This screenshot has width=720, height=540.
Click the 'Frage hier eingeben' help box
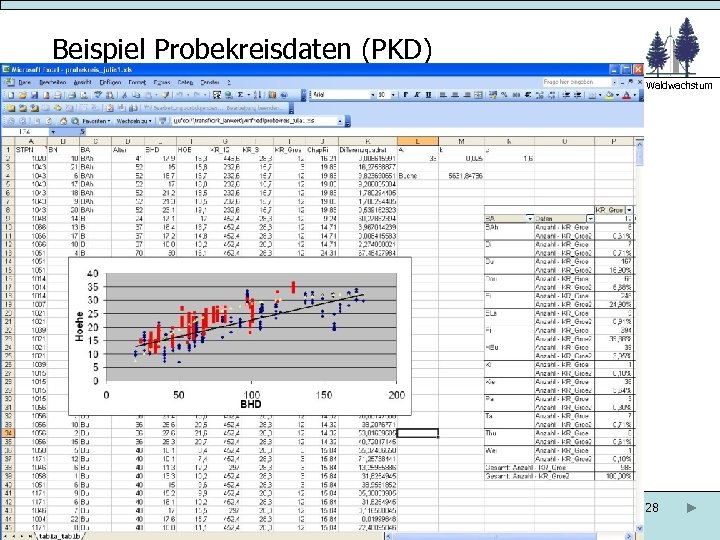click(577, 82)
